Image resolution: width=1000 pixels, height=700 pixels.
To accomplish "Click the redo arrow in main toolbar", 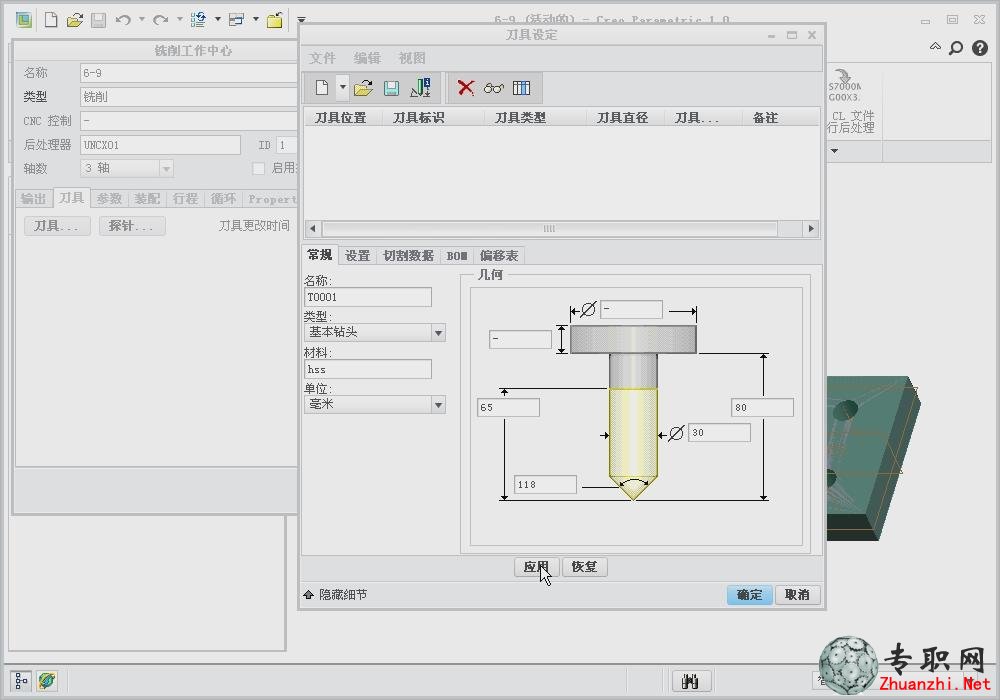I will click(x=161, y=20).
